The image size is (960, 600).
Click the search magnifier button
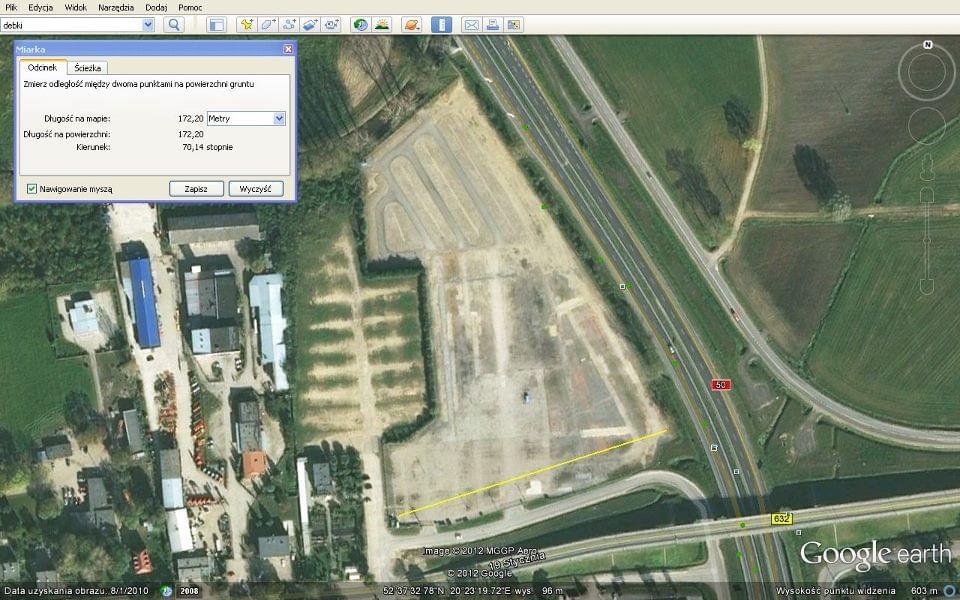coord(173,24)
